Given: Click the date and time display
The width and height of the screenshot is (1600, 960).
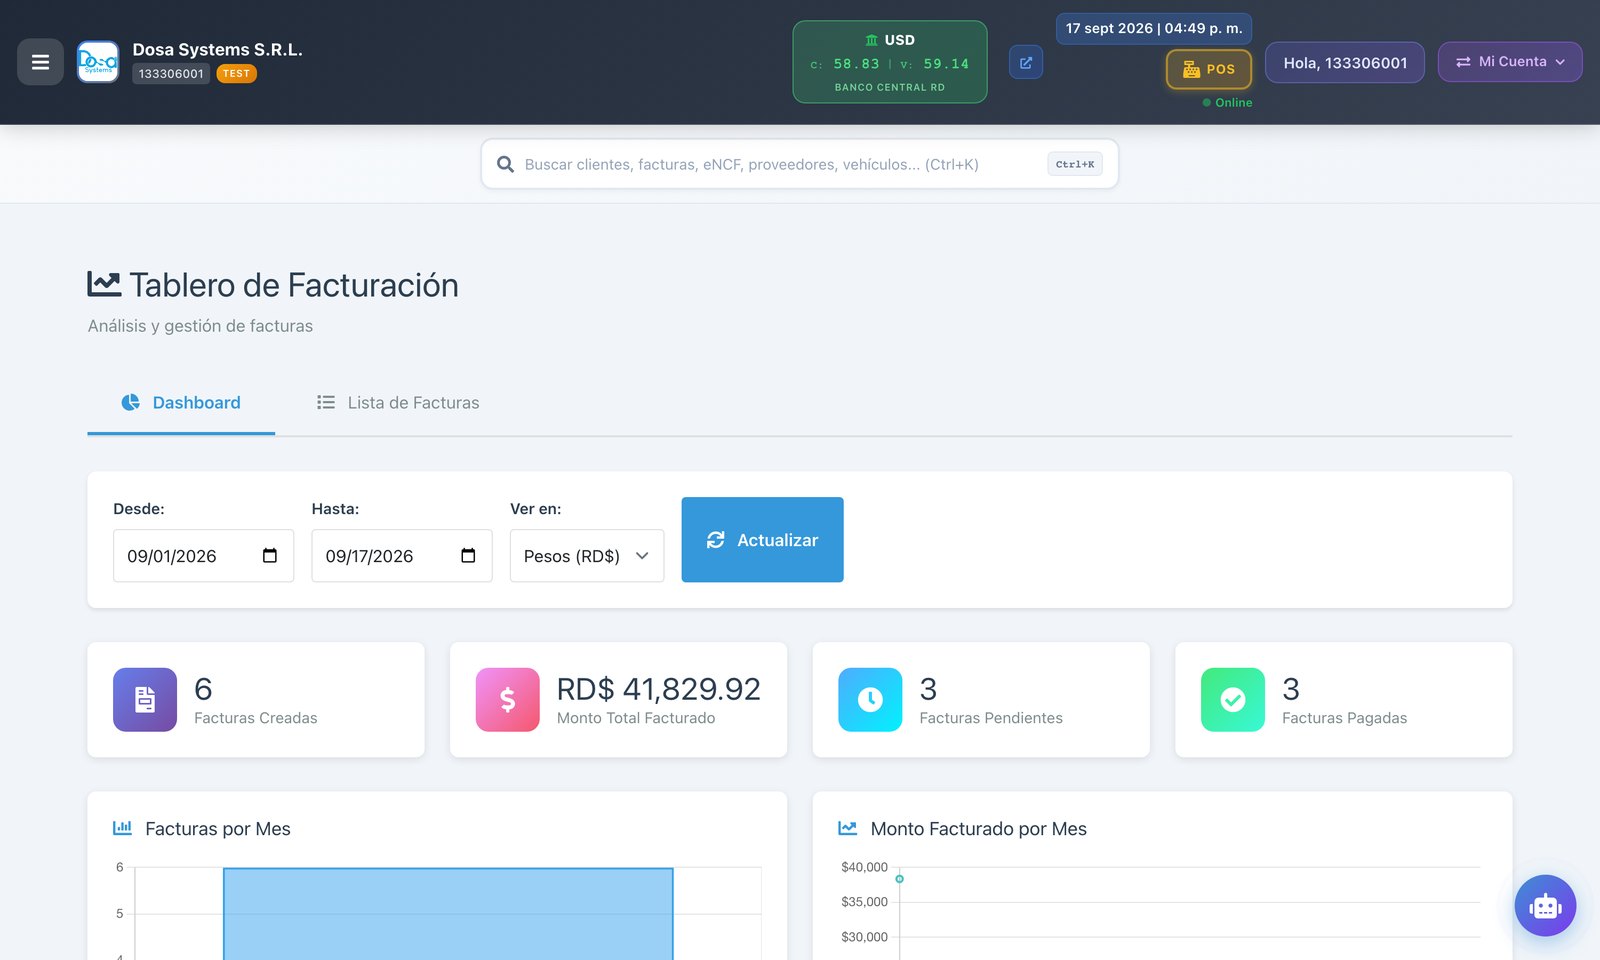Looking at the screenshot, I should (x=1154, y=28).
